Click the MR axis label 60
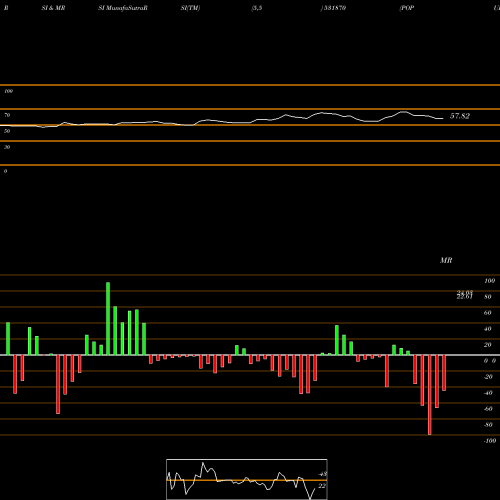 [x=488, y=313]
